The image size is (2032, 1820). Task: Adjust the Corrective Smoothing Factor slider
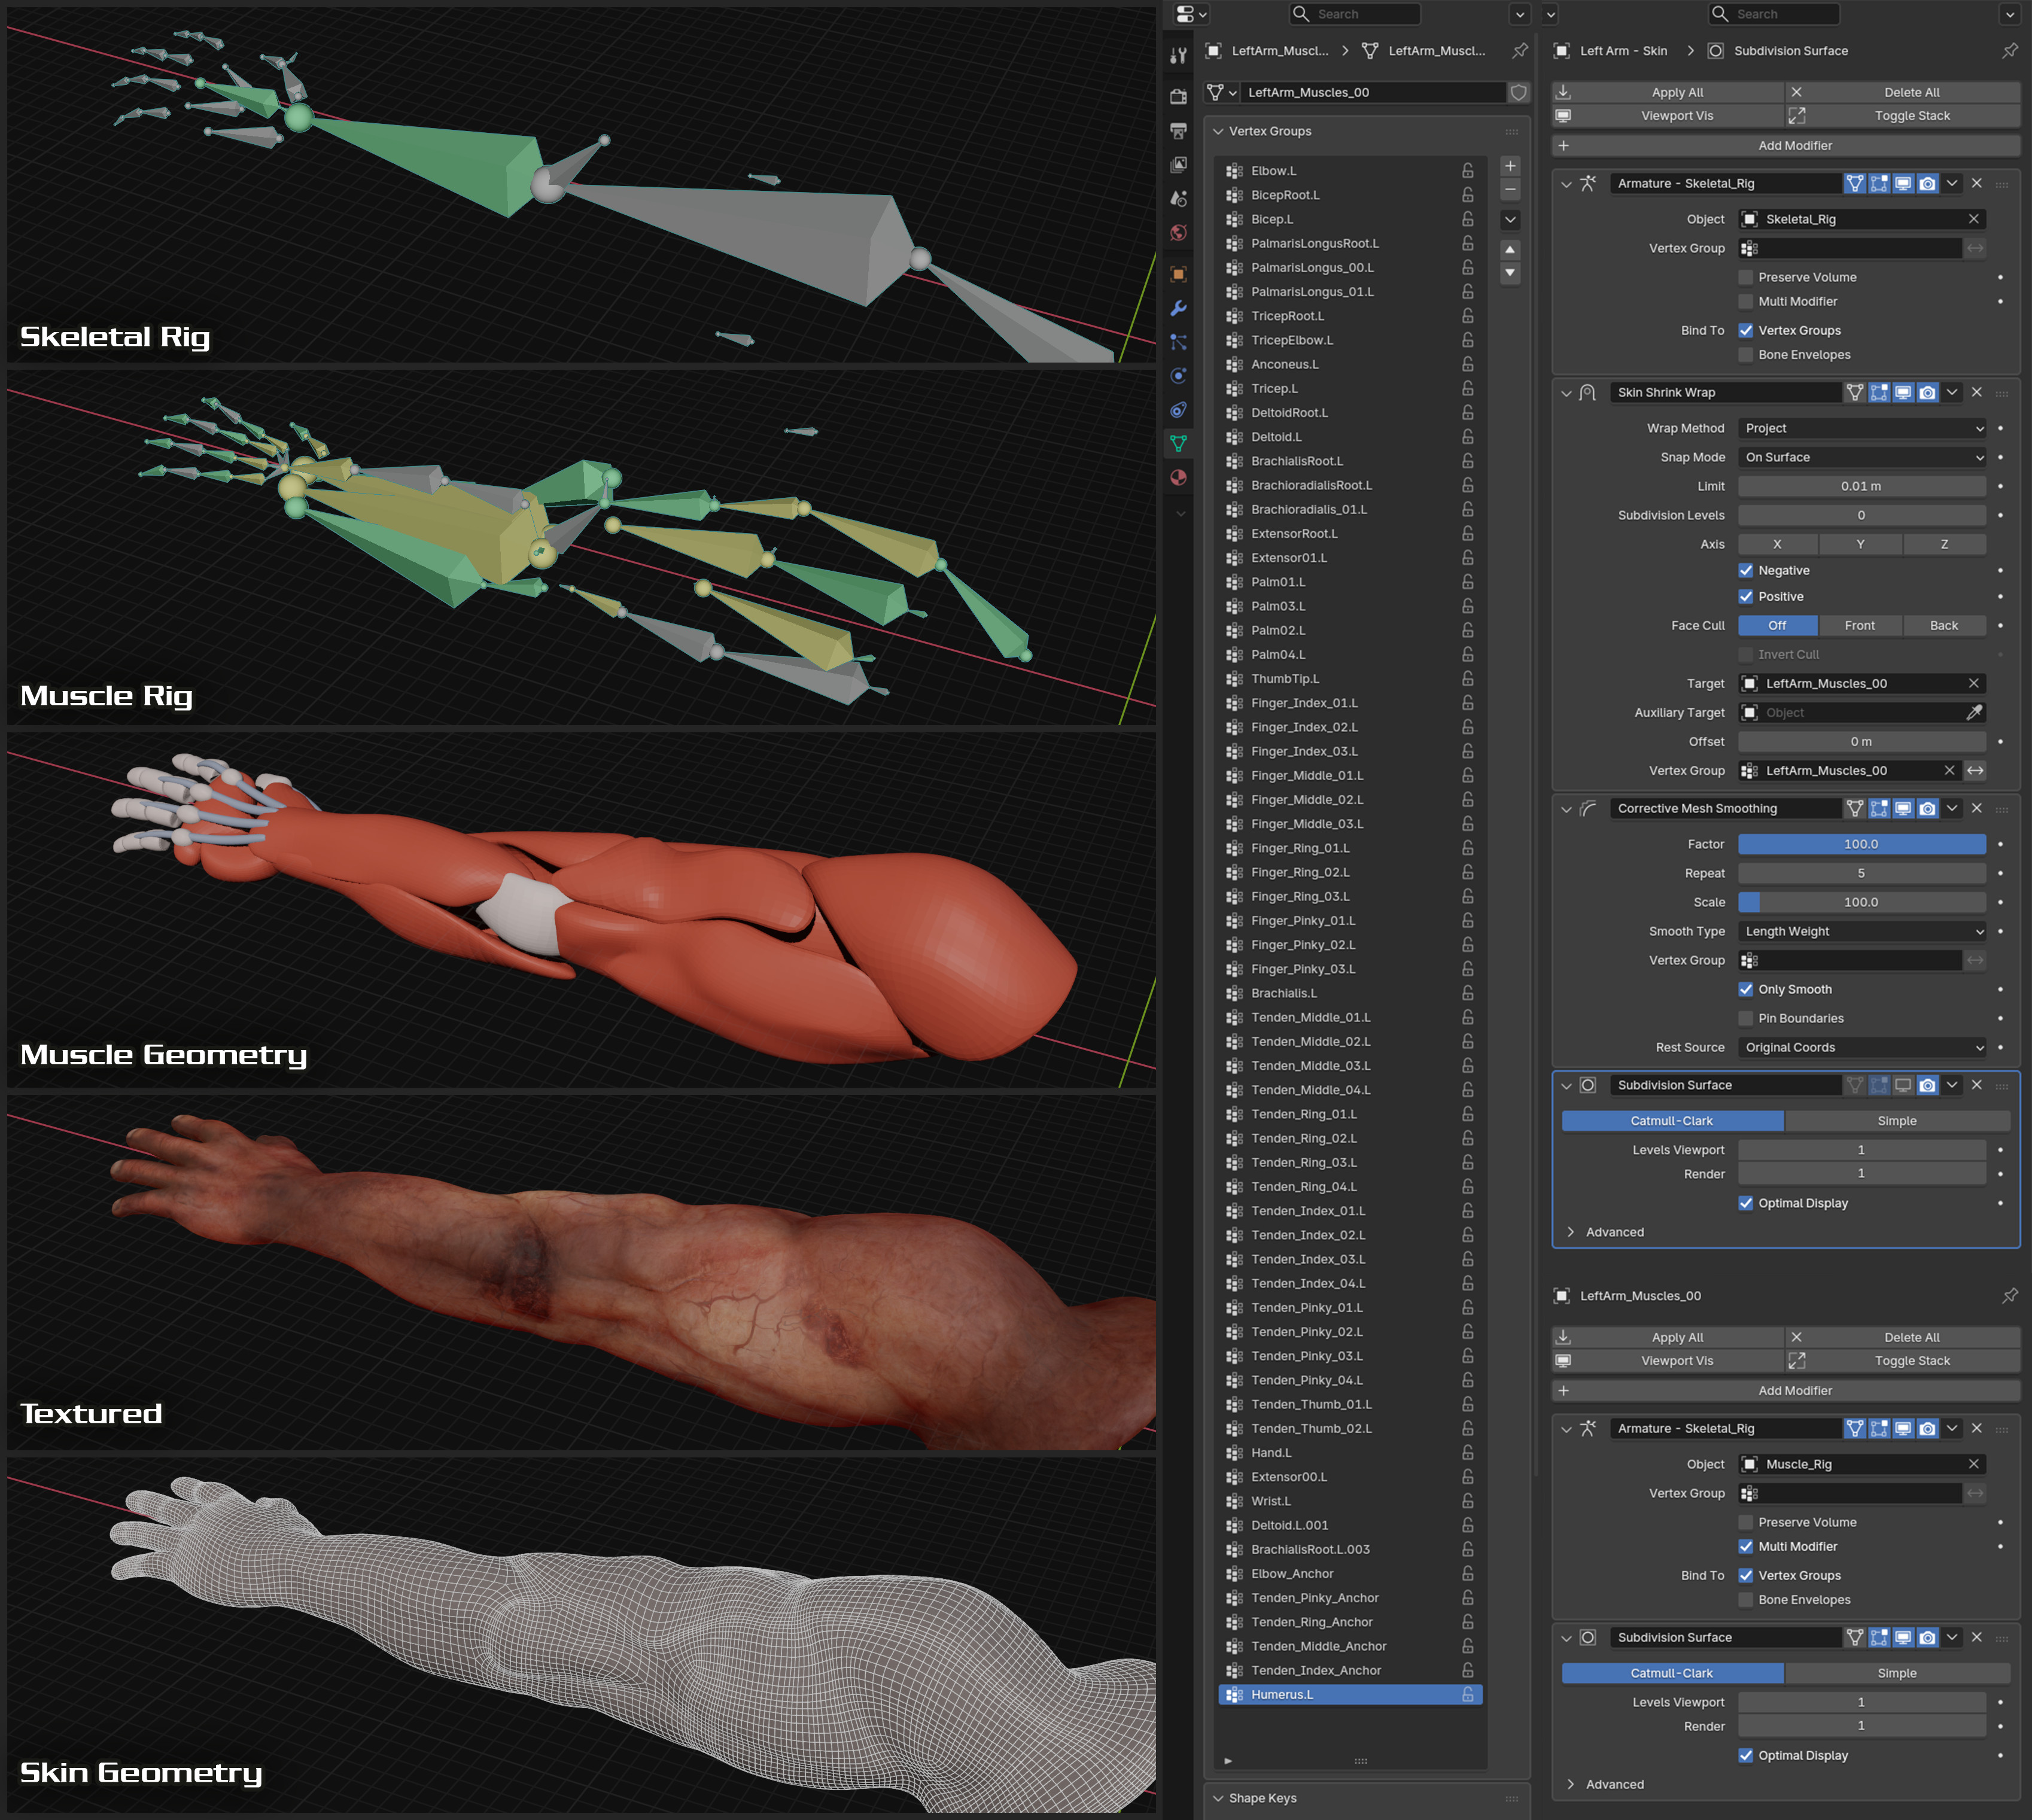[x=1861, y=844]
